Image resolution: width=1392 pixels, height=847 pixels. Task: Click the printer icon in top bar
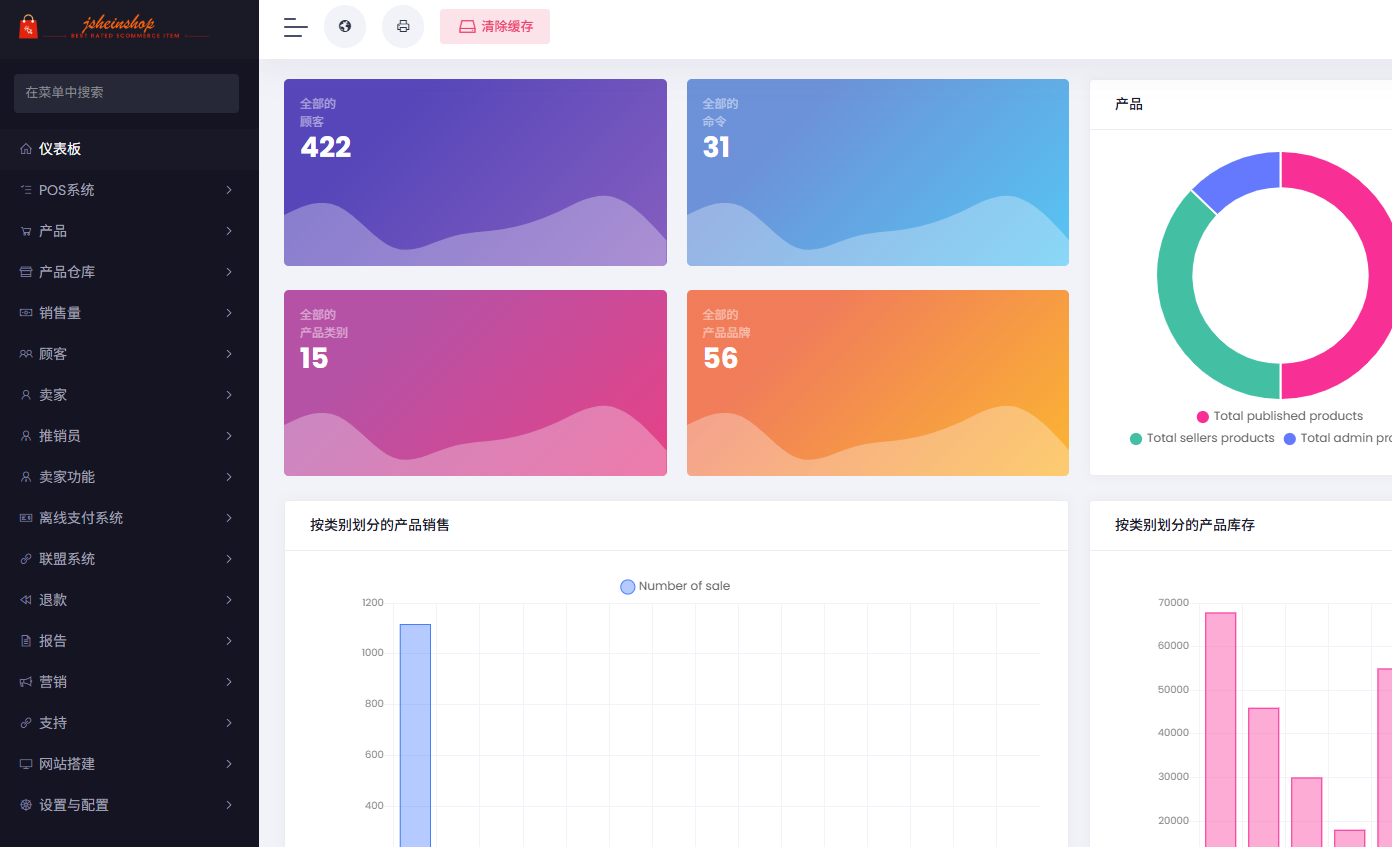pos(403,27)
